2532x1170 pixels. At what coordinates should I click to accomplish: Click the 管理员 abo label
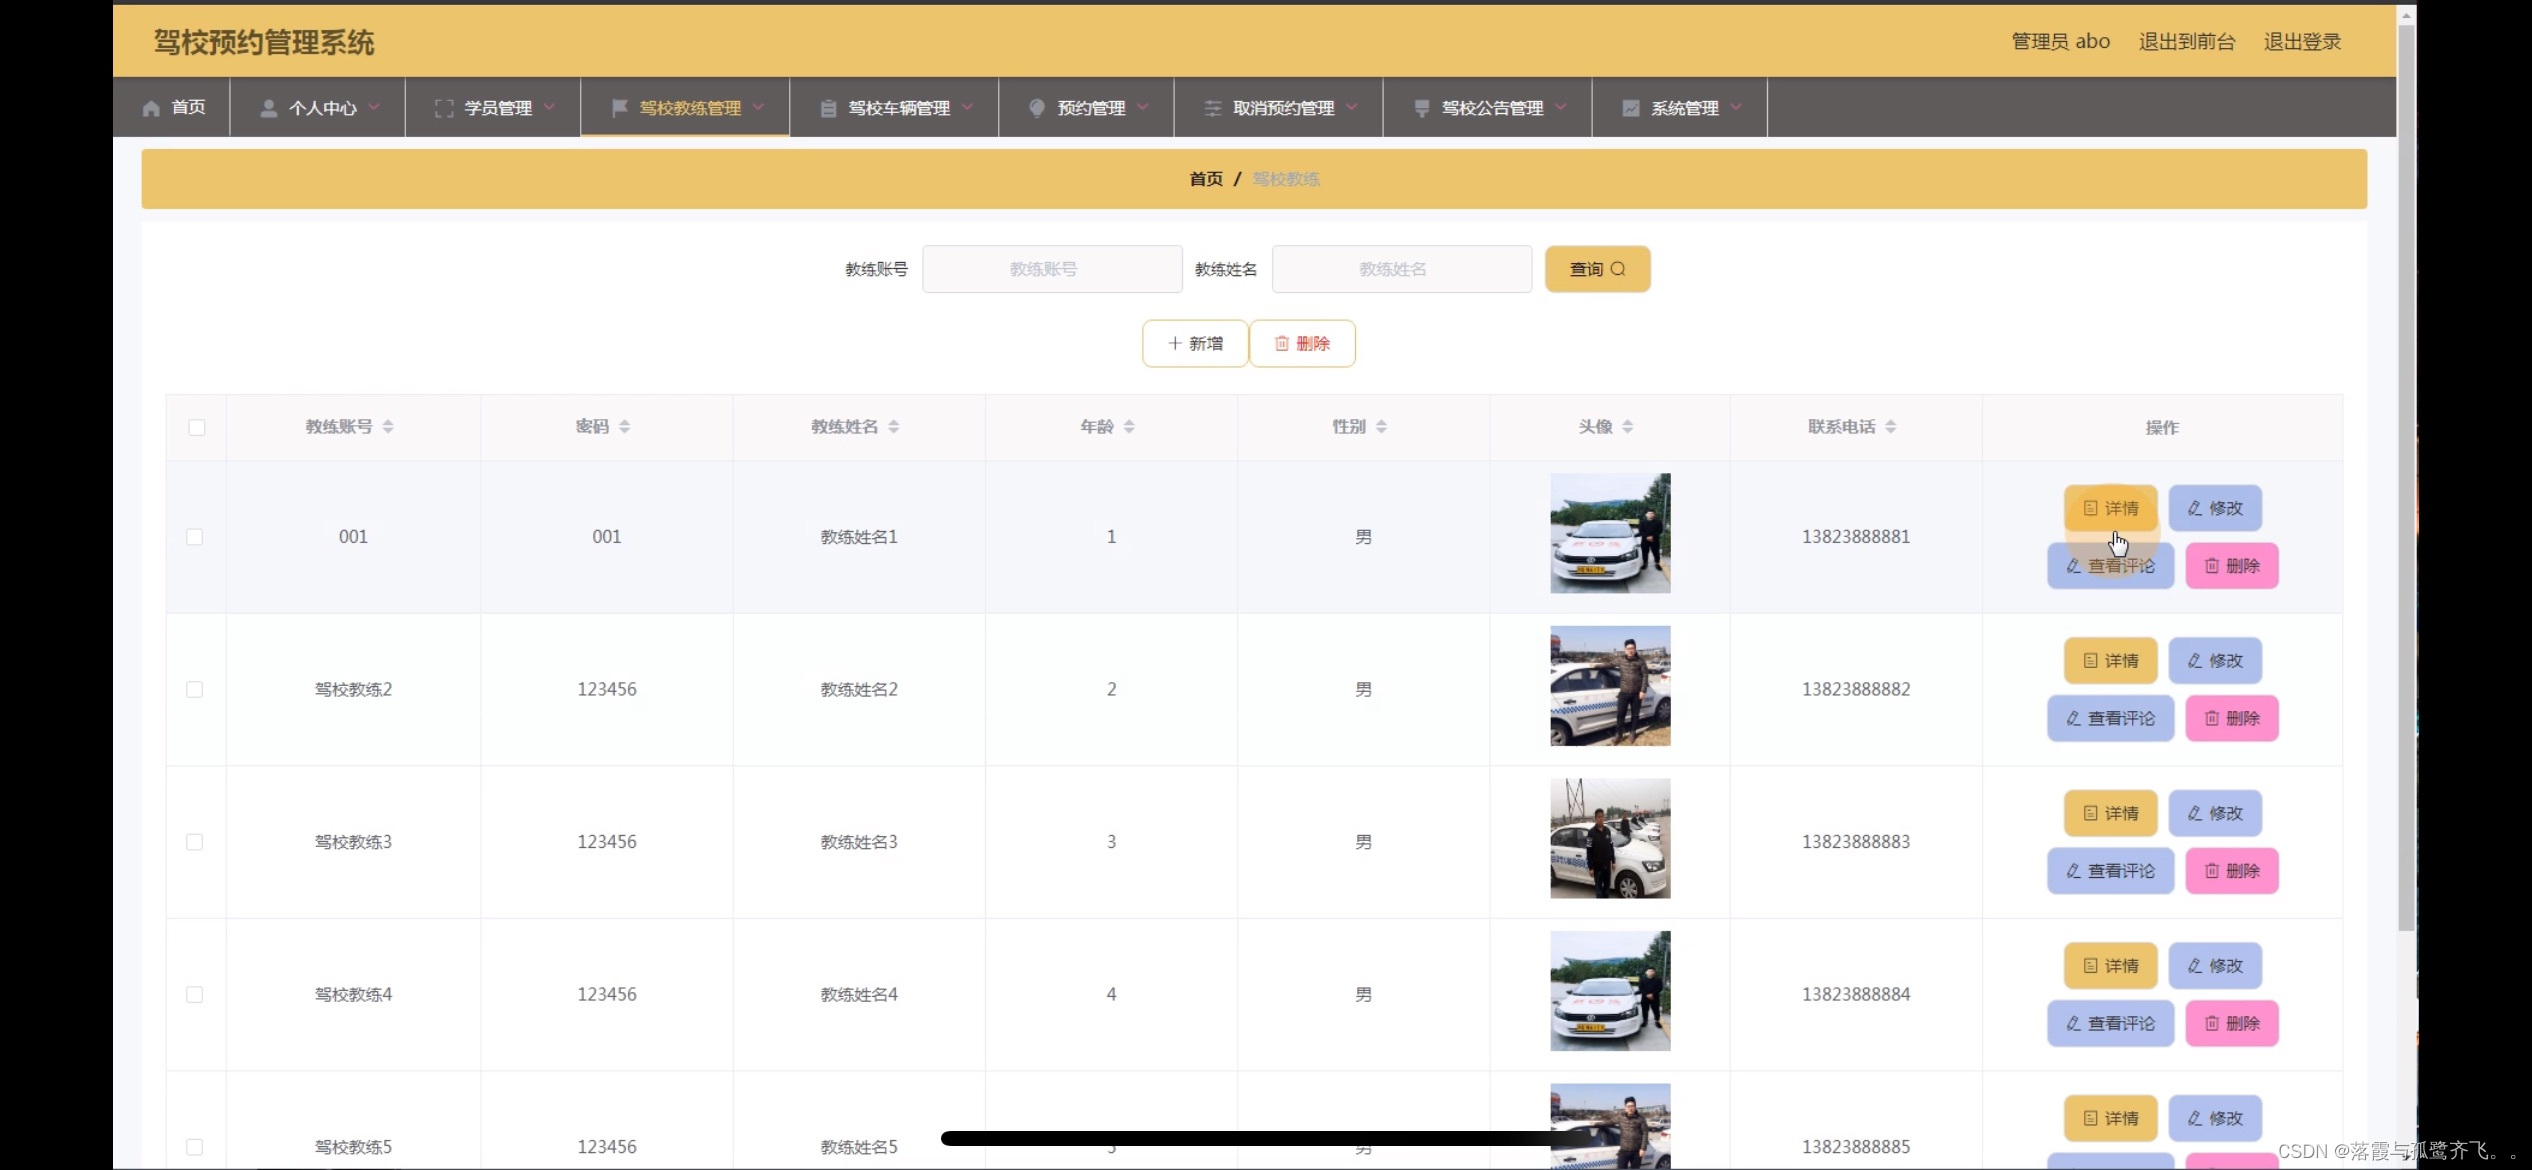click(x=2060, y=42)
